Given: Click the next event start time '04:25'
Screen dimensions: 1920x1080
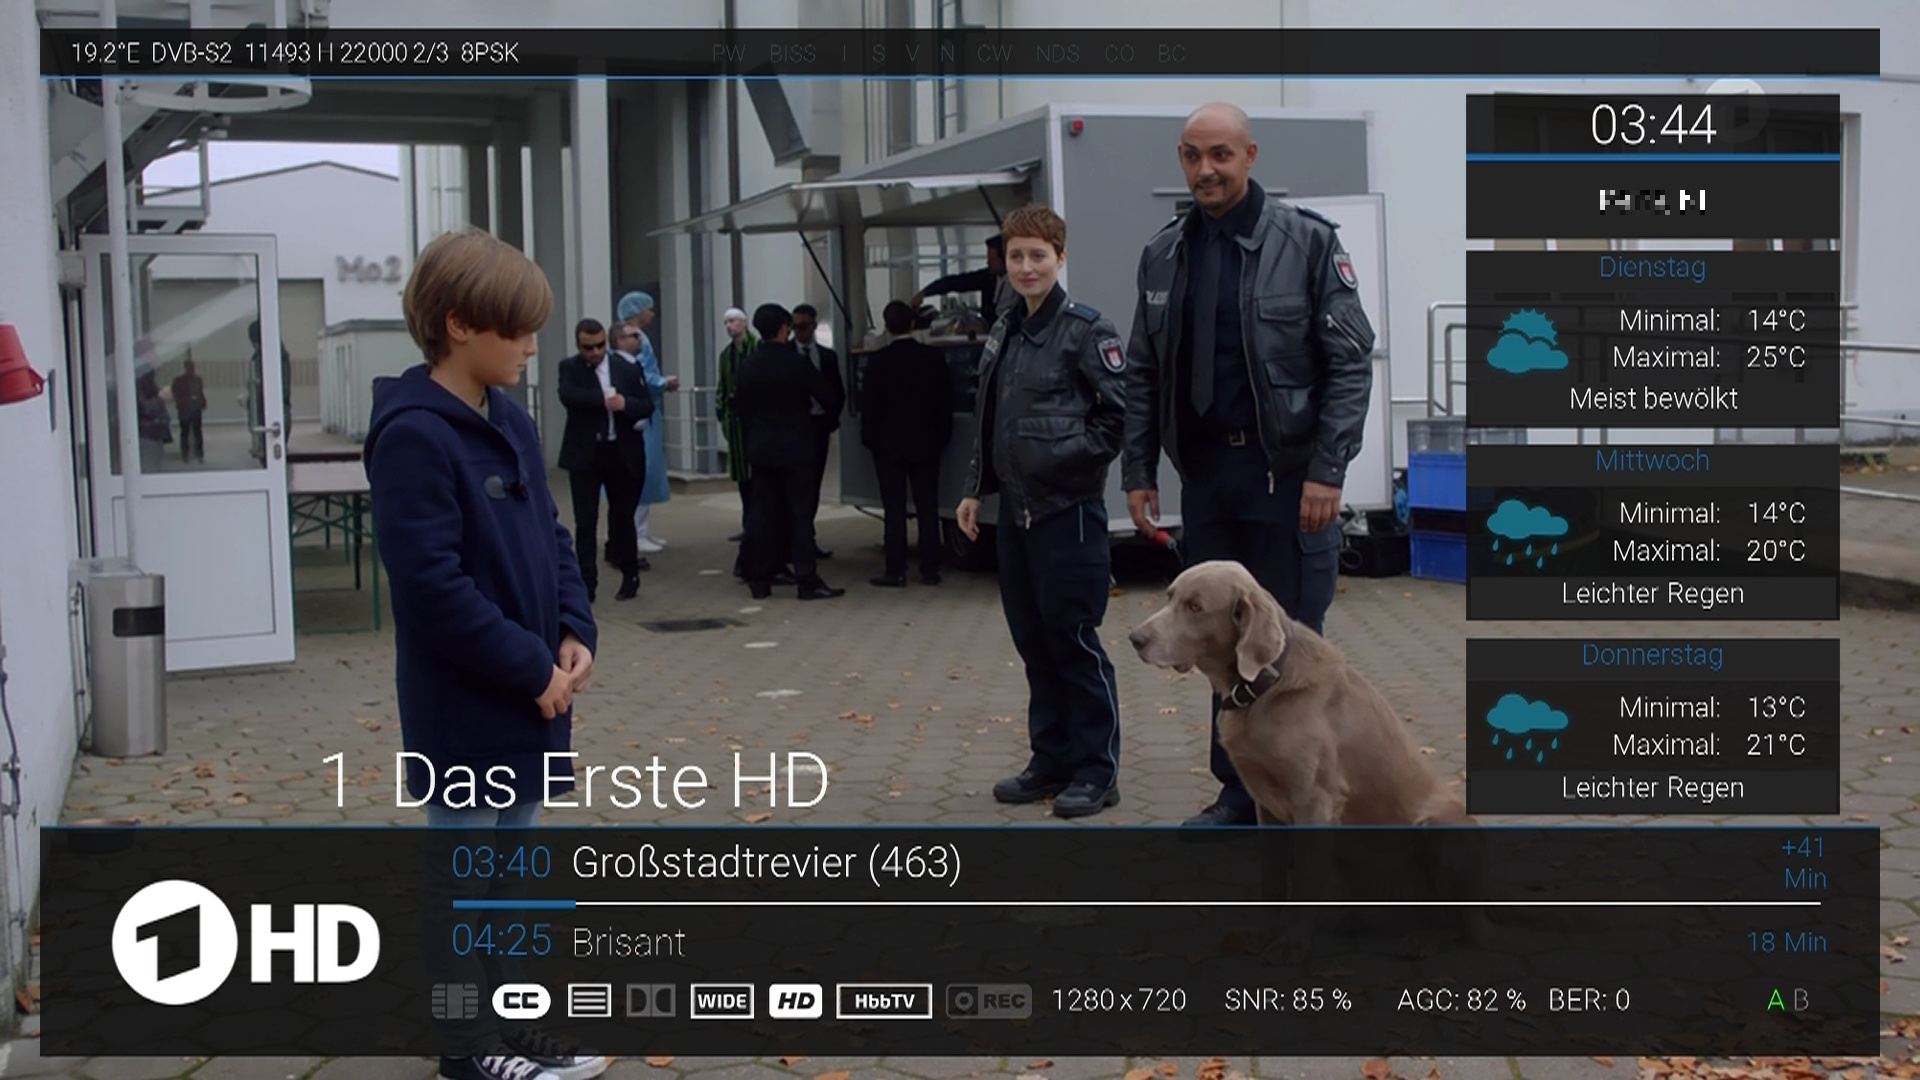Looking at the screenshot, I should 501,941.
